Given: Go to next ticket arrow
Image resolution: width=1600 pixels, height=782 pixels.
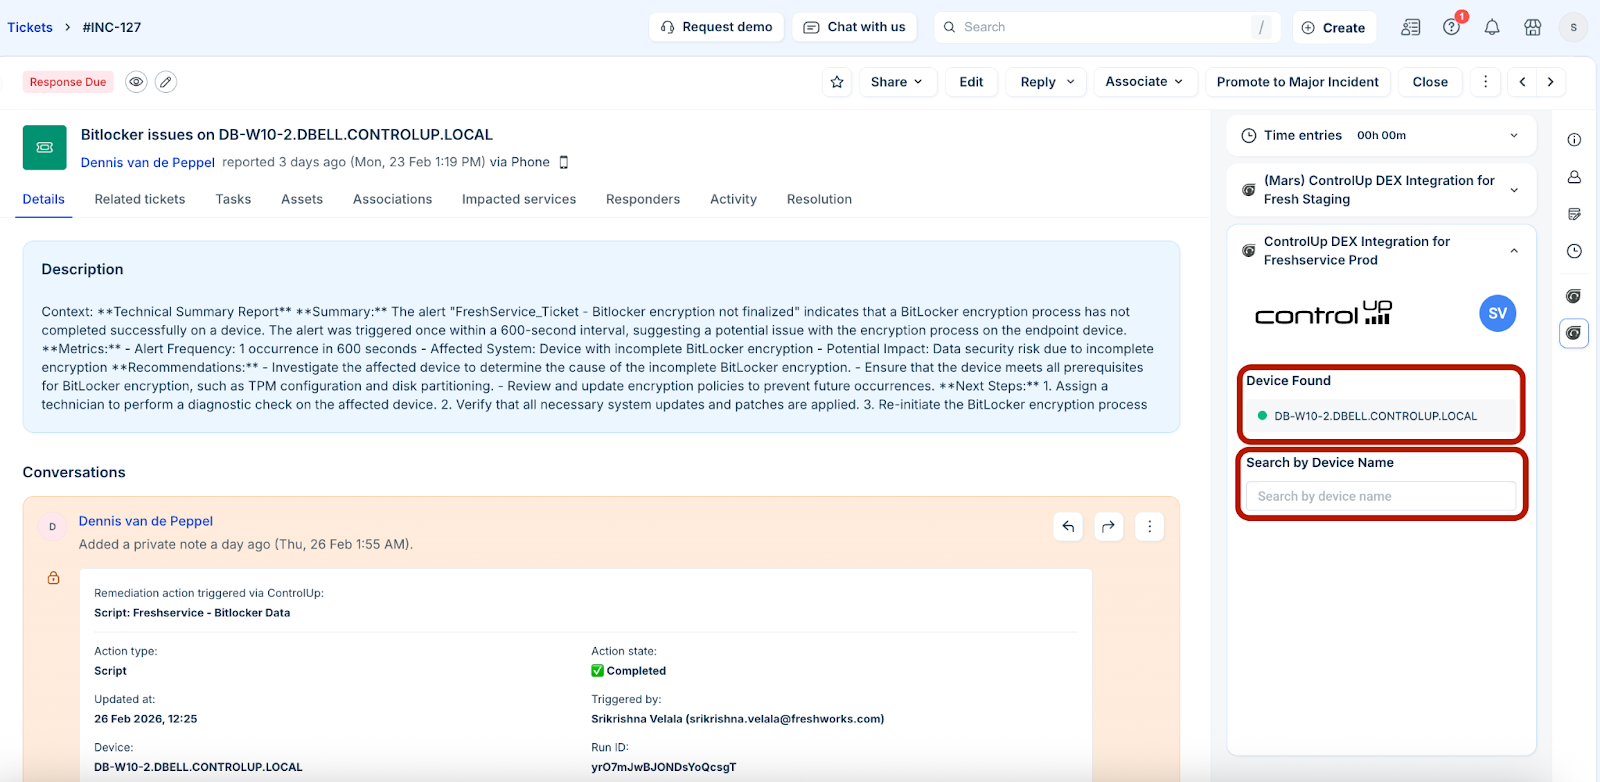Looking at the screenshot, I should [1551, 82].
